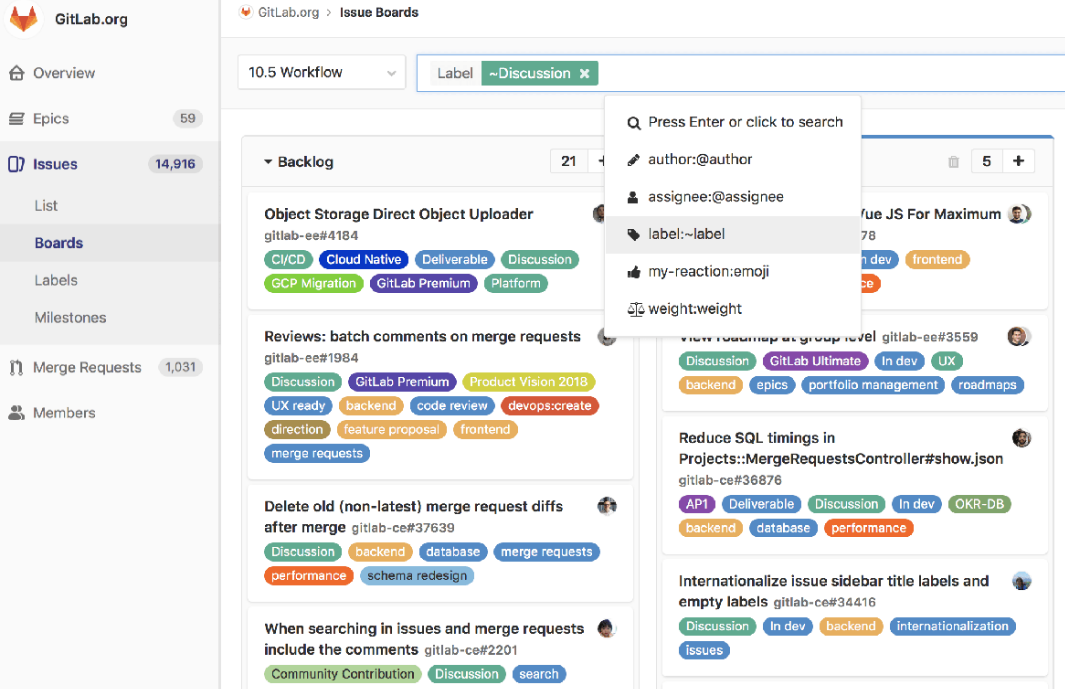
Task: Click the Members people icon
Action: 16,413
